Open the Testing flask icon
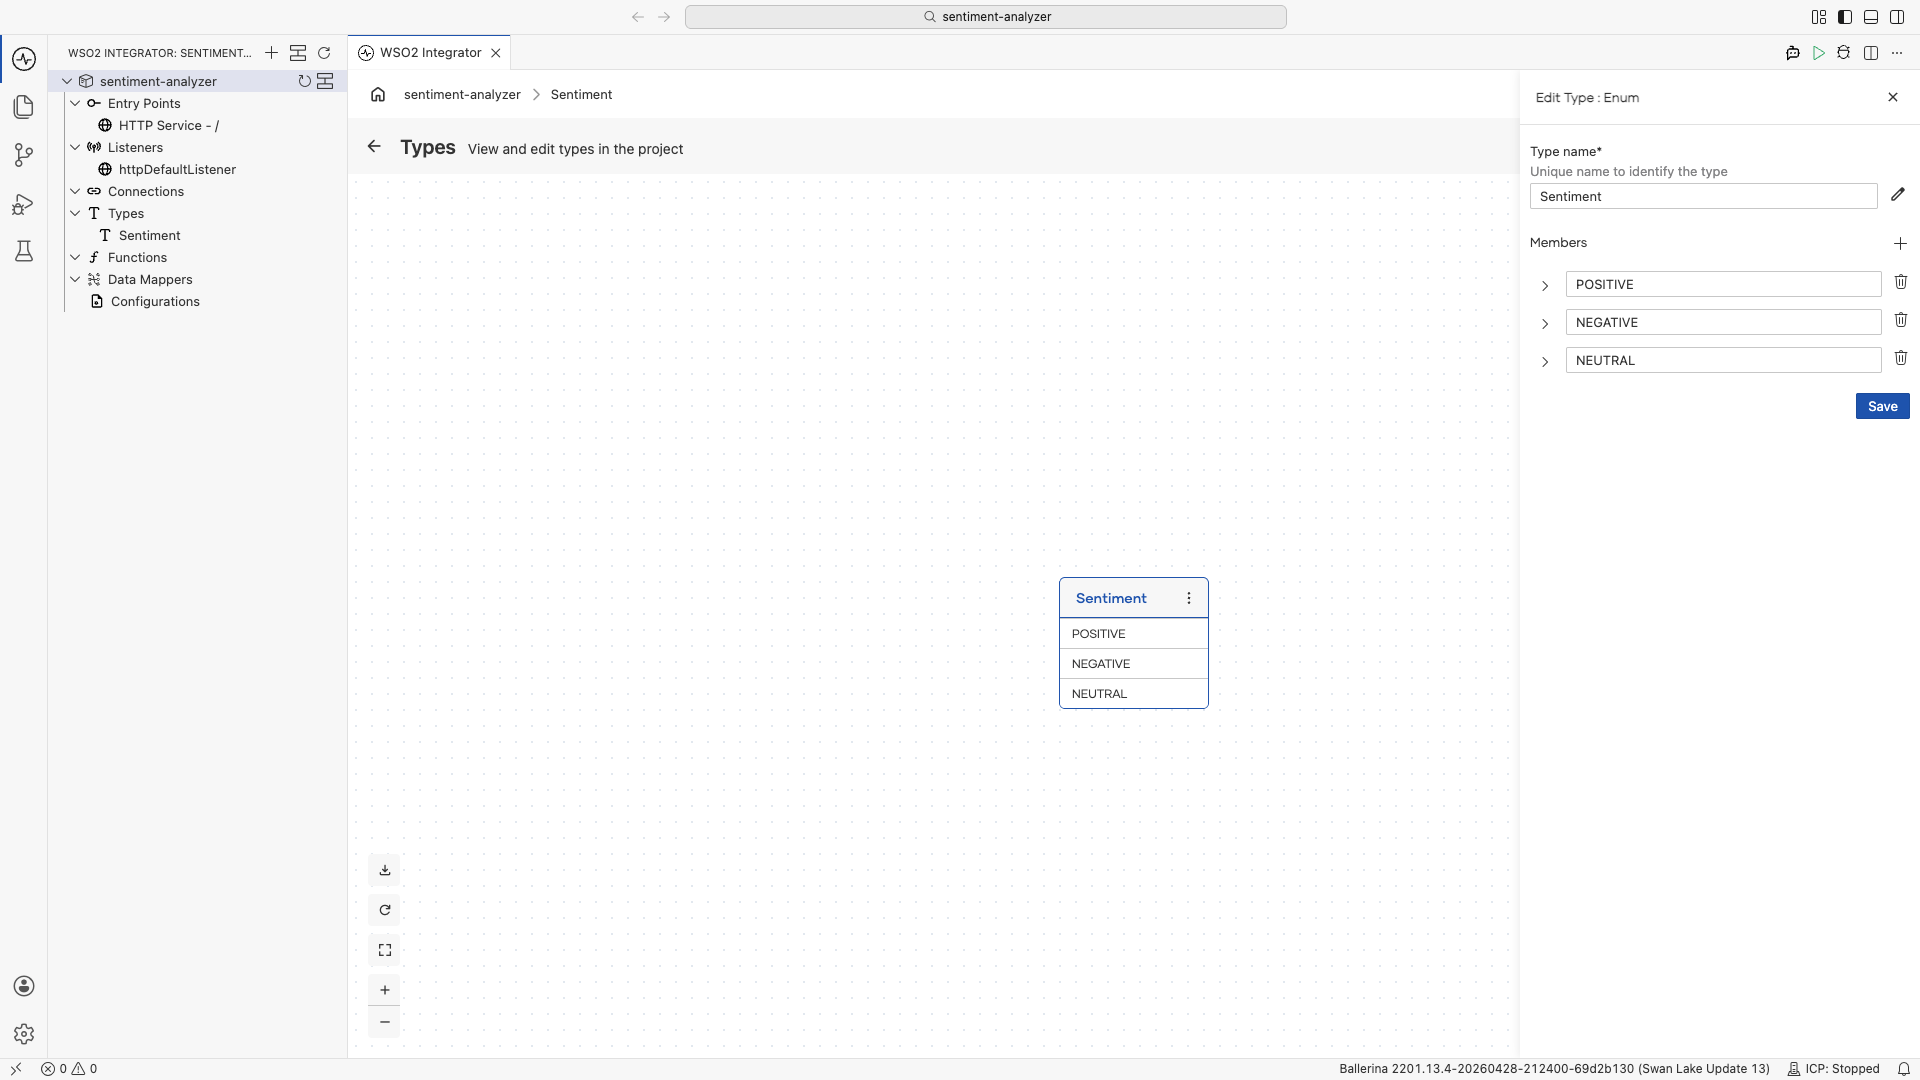The image size is (1920, 1080). (x=24, y=251)
